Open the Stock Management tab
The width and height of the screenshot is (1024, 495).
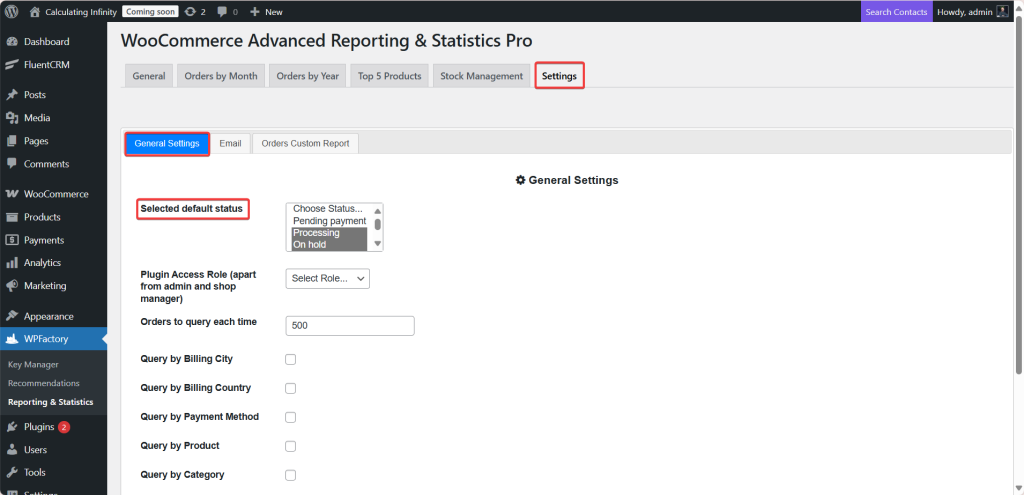pyautogui.click(x=481, y=76)
